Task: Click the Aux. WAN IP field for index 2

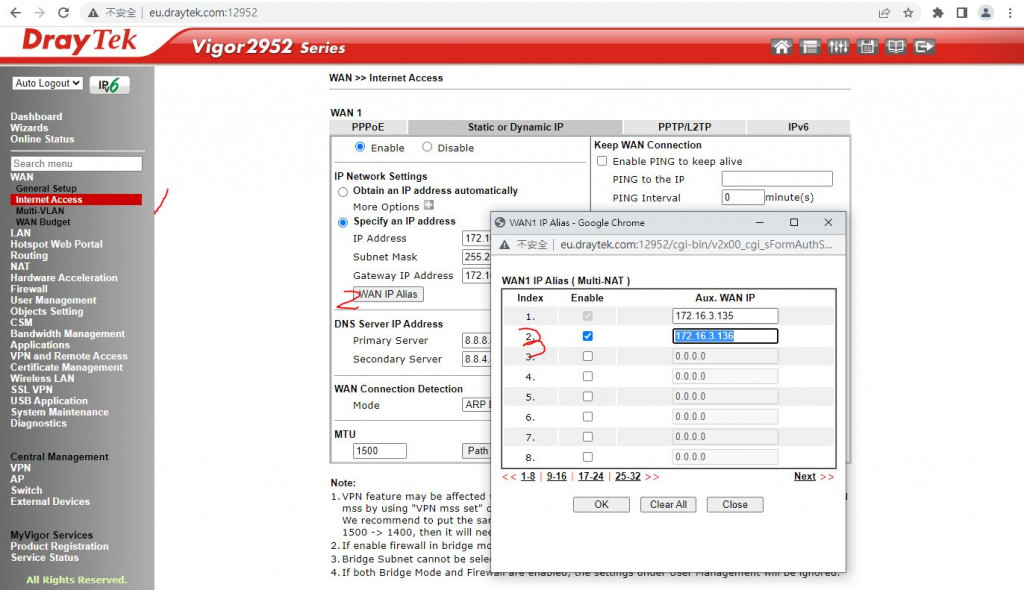Action: tap(725, 336)
